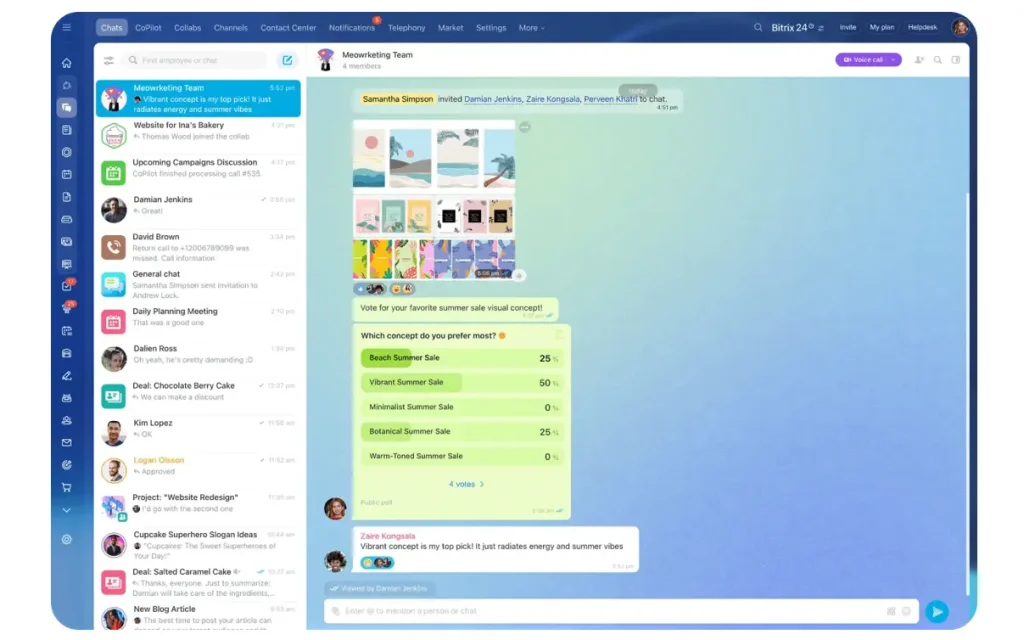
Task: Click the add members icon in chat header
Action: (x=918, y=60)
